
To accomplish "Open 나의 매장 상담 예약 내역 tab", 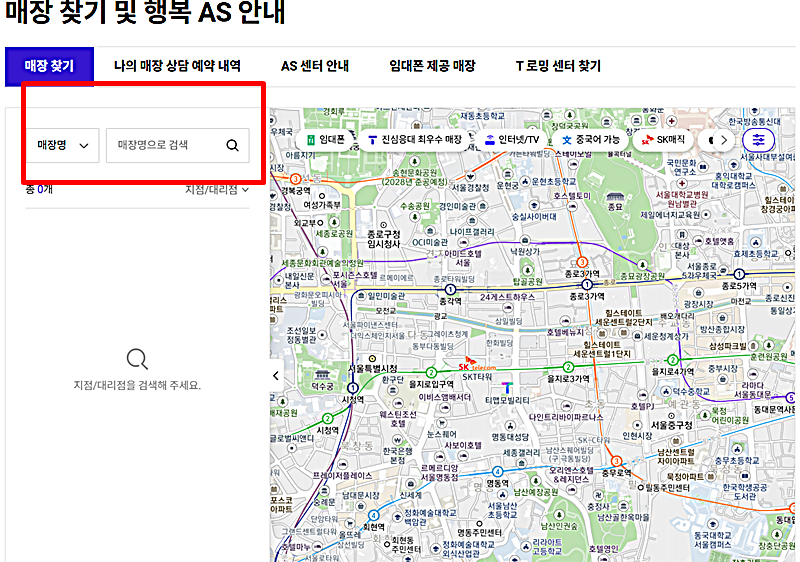I will pos(177,66).
